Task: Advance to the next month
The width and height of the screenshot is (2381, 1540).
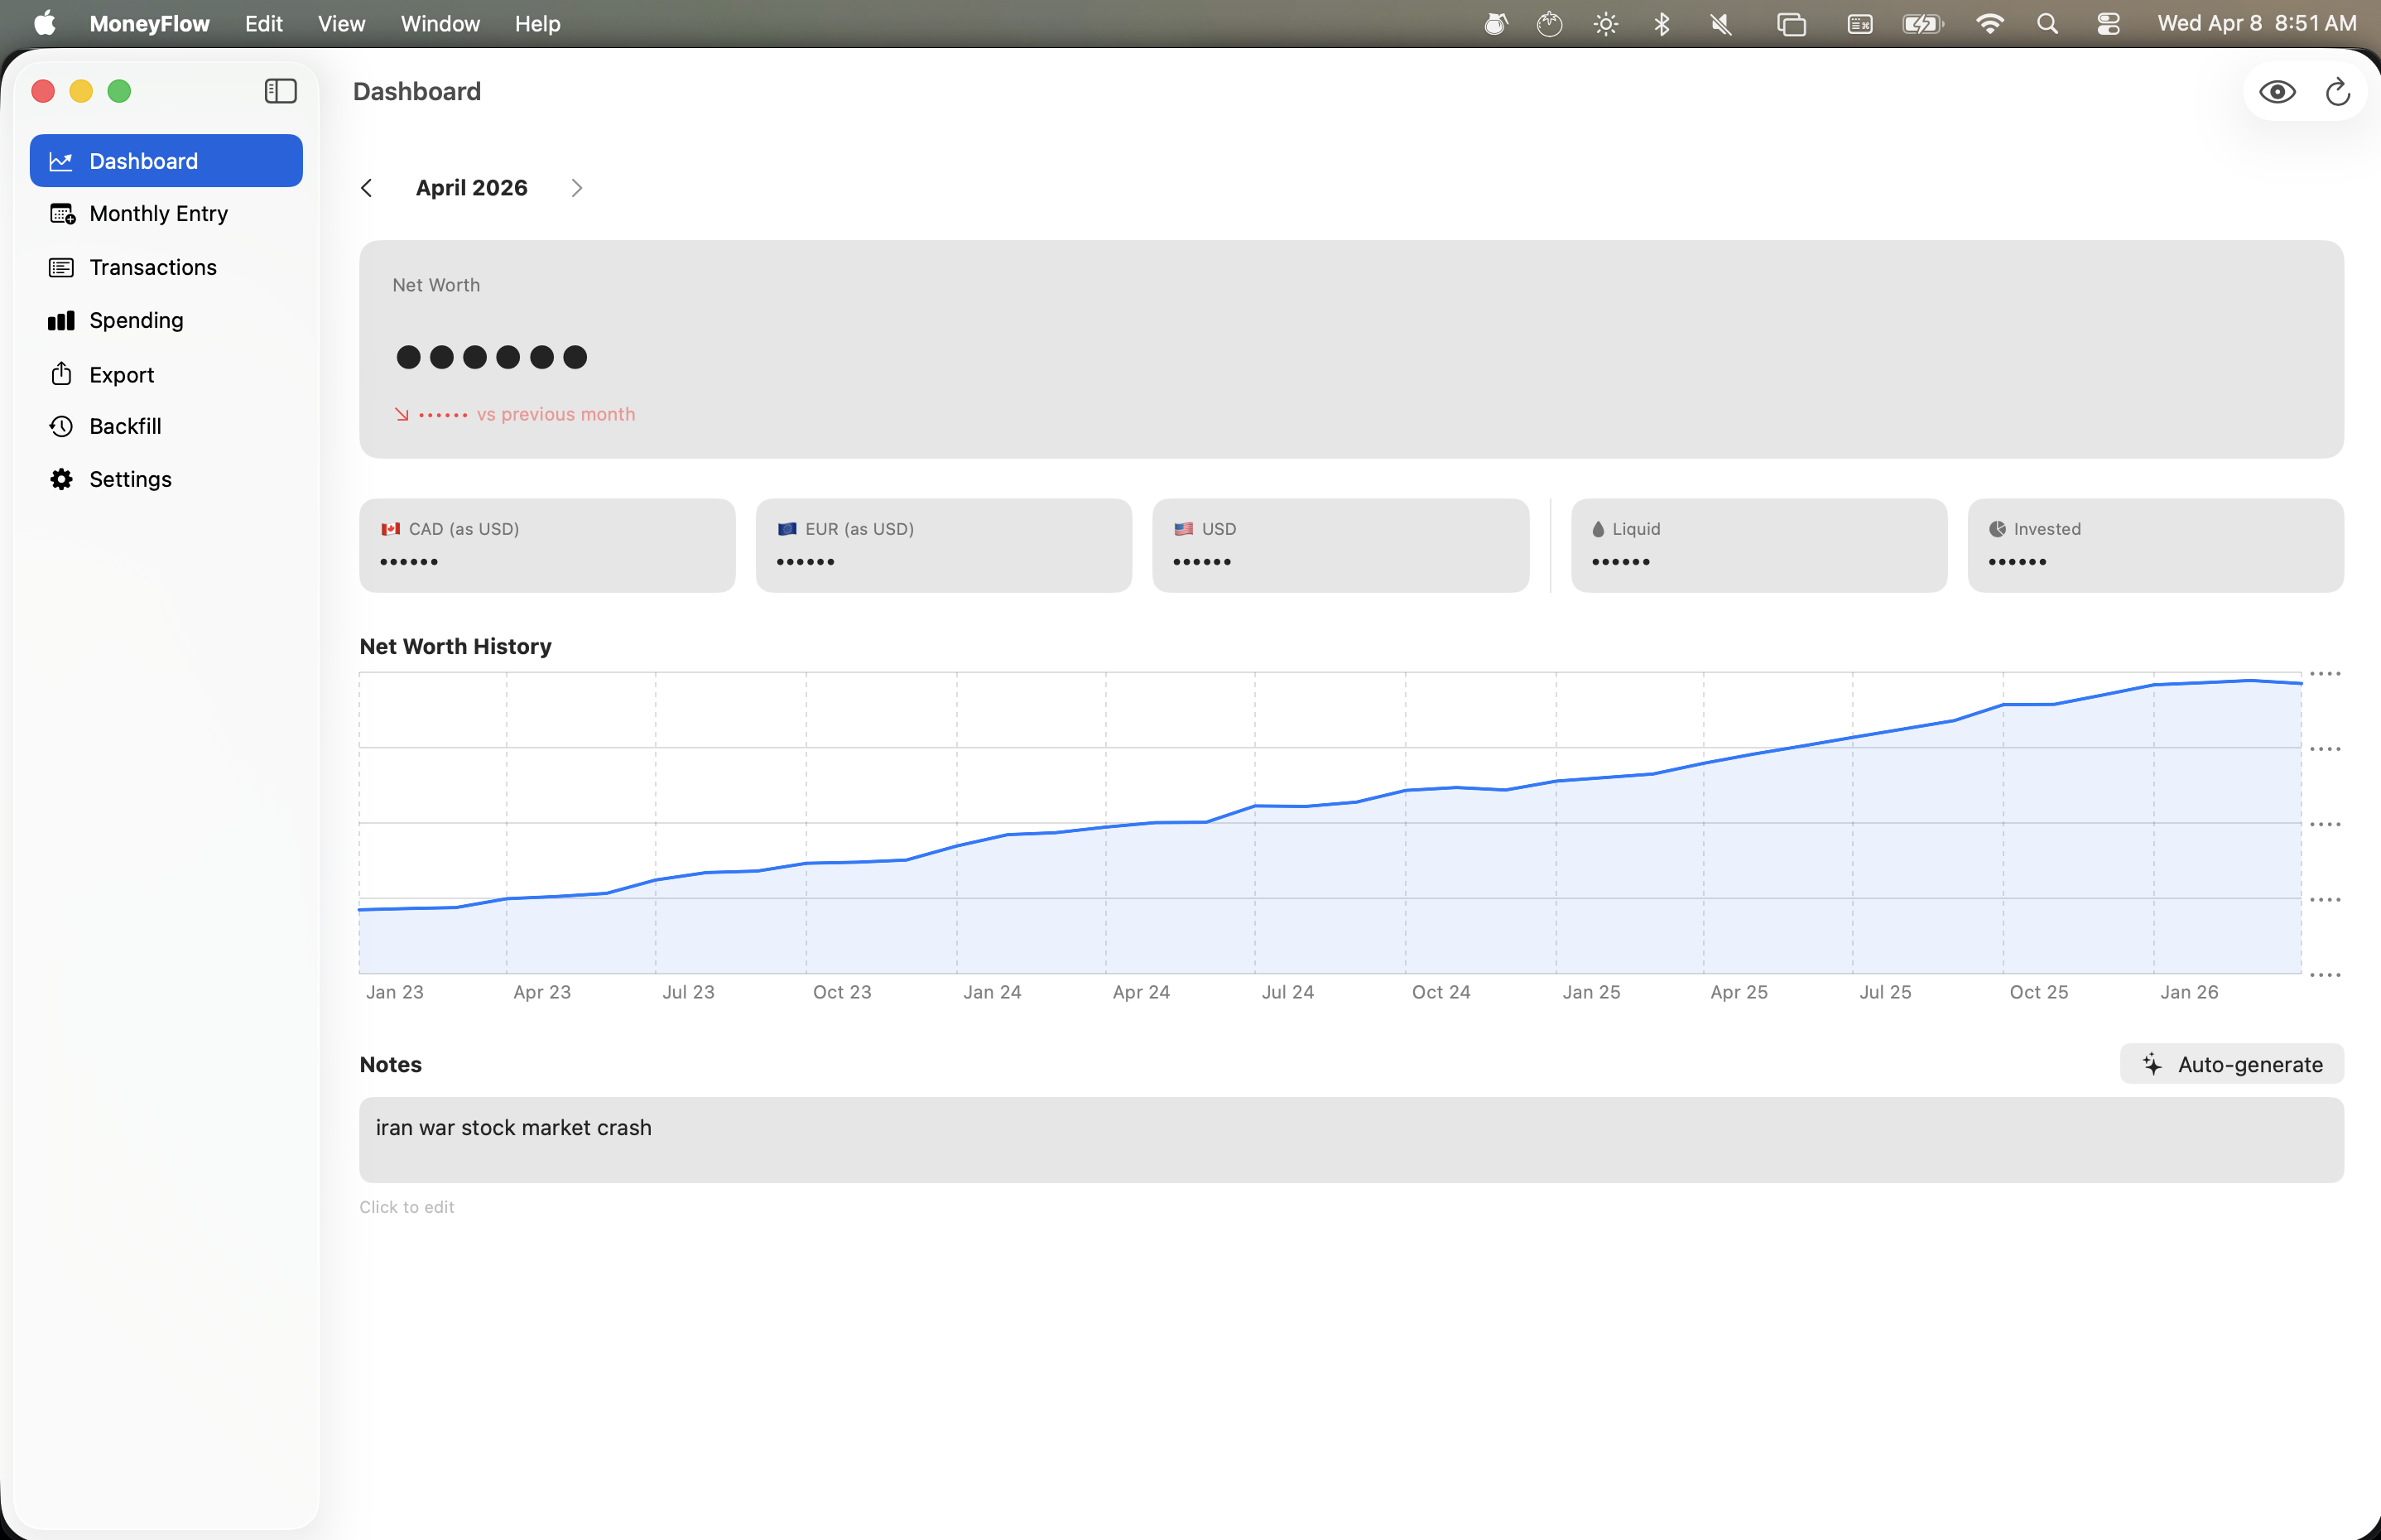Action: point(576,187)
